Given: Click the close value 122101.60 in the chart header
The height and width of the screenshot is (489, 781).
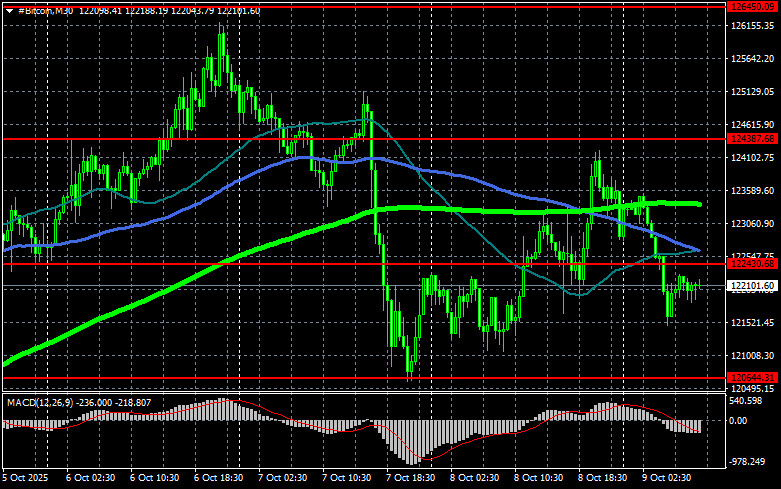Looking at the screenshot, I should coord(238,11).
